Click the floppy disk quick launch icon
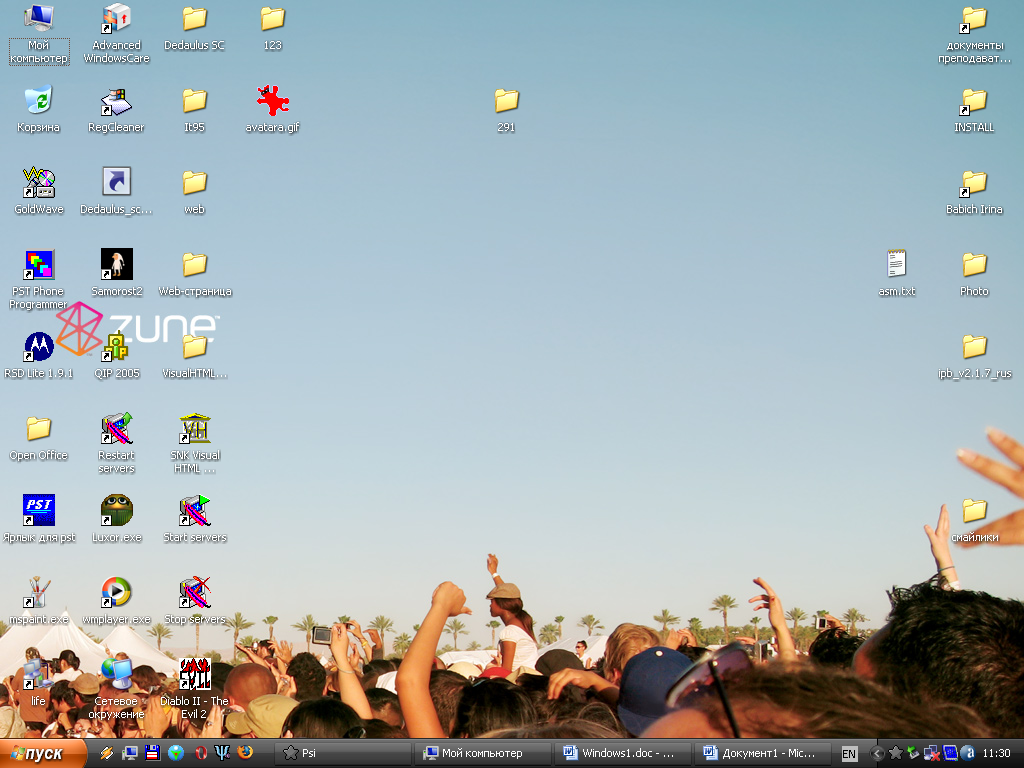Image resolution: width=1024 pixels, height=768 pixels. tap(153, 753)
